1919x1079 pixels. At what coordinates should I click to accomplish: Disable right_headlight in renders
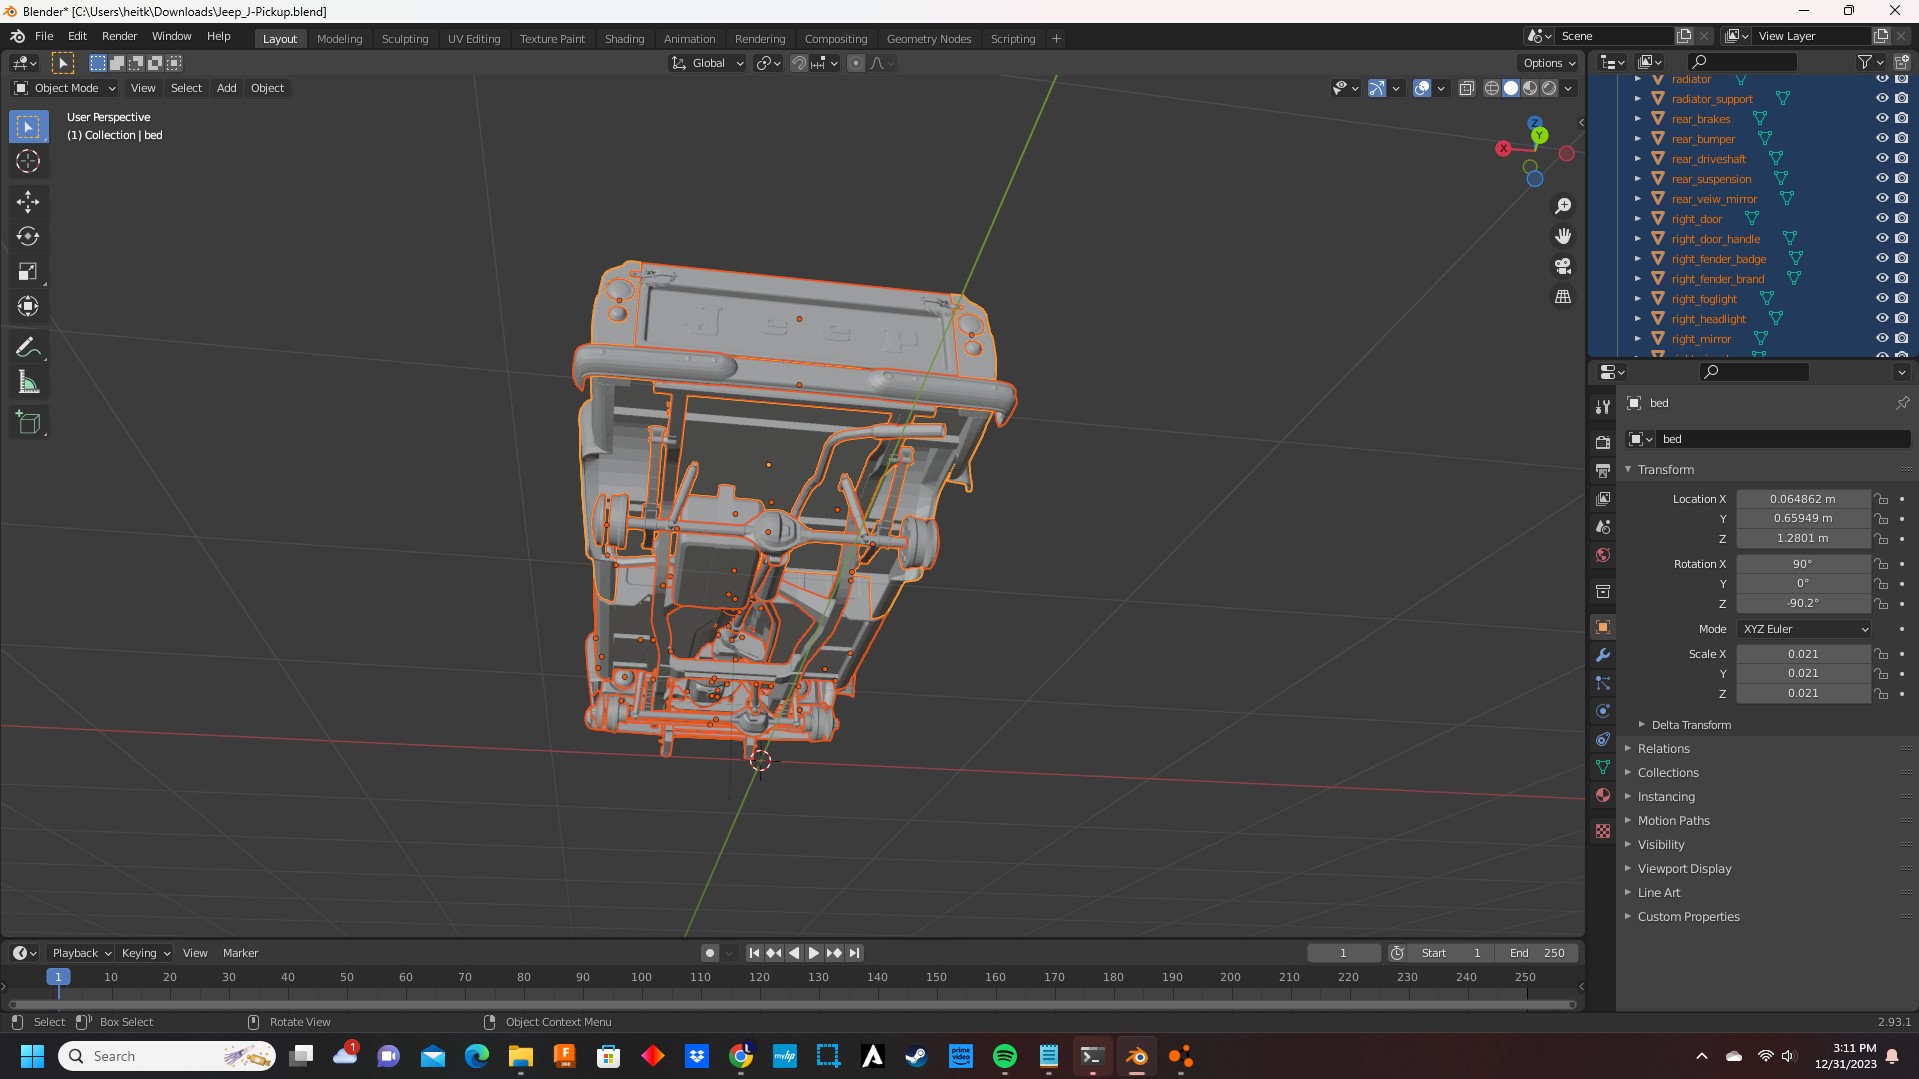[1901, 319]
